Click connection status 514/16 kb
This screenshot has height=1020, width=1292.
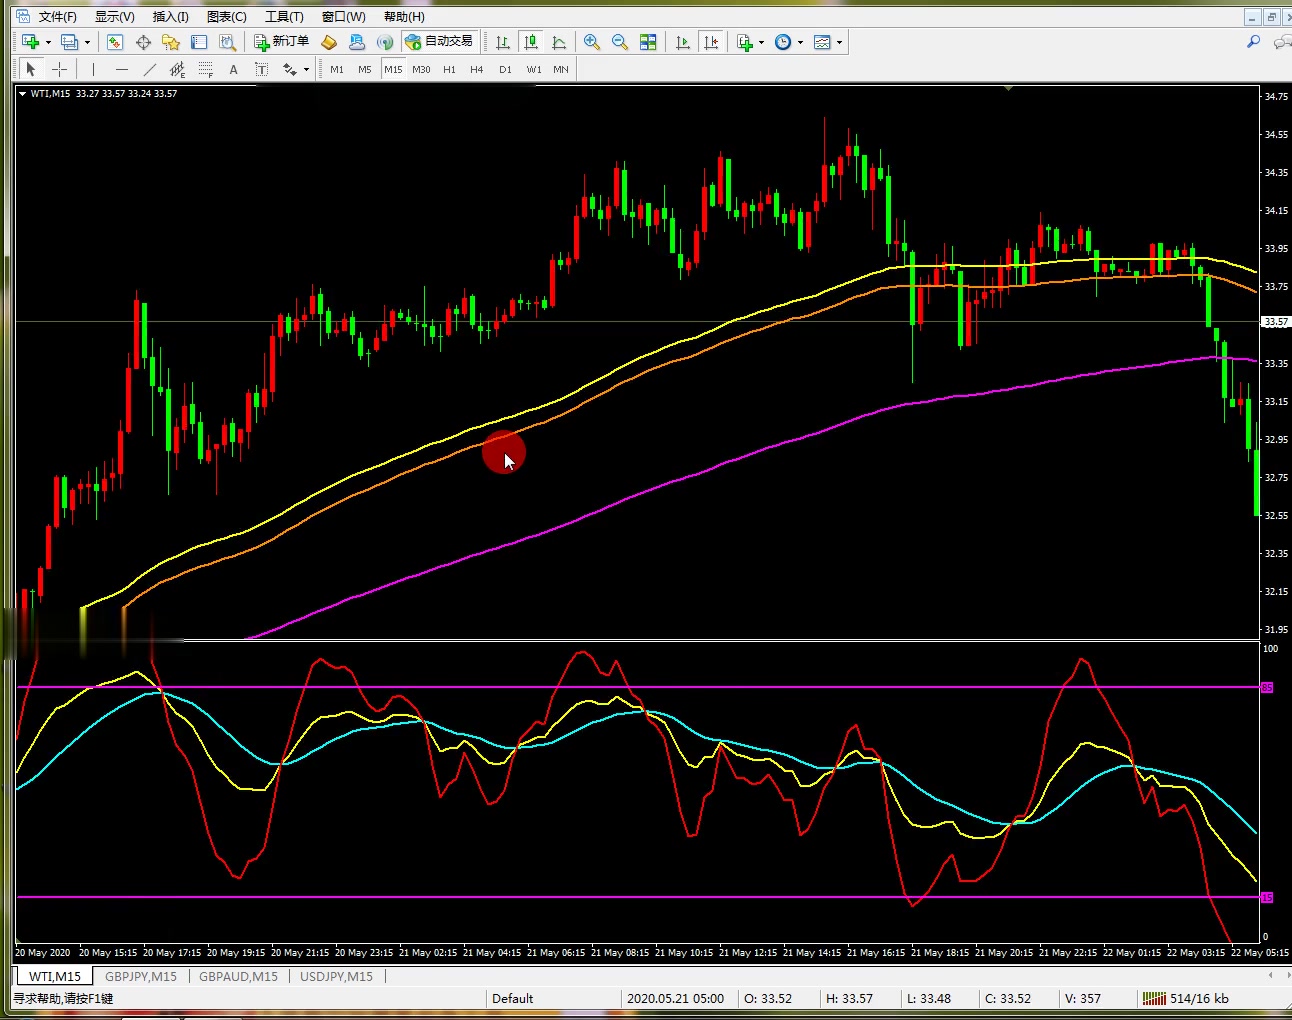(1186, 998)
